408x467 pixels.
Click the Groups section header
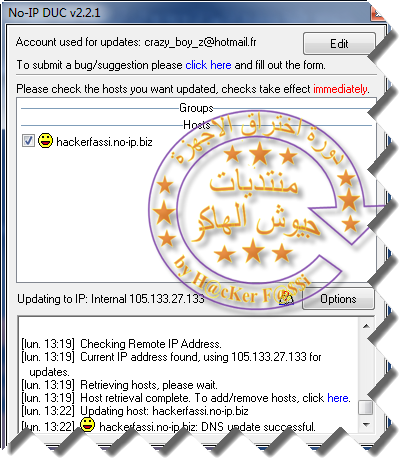(196, 108)
